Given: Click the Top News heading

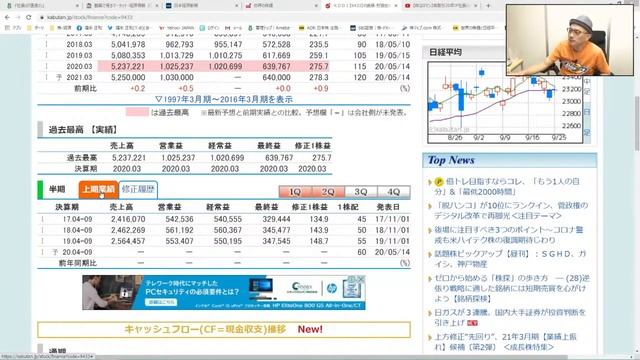Looking at the screenshot, I should (451, 160).
